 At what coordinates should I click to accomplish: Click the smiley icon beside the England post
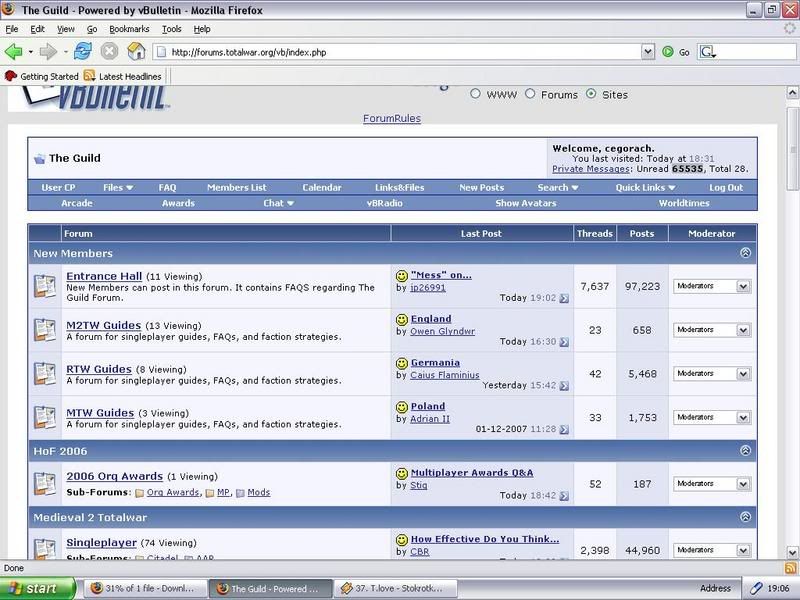point(402,319)
